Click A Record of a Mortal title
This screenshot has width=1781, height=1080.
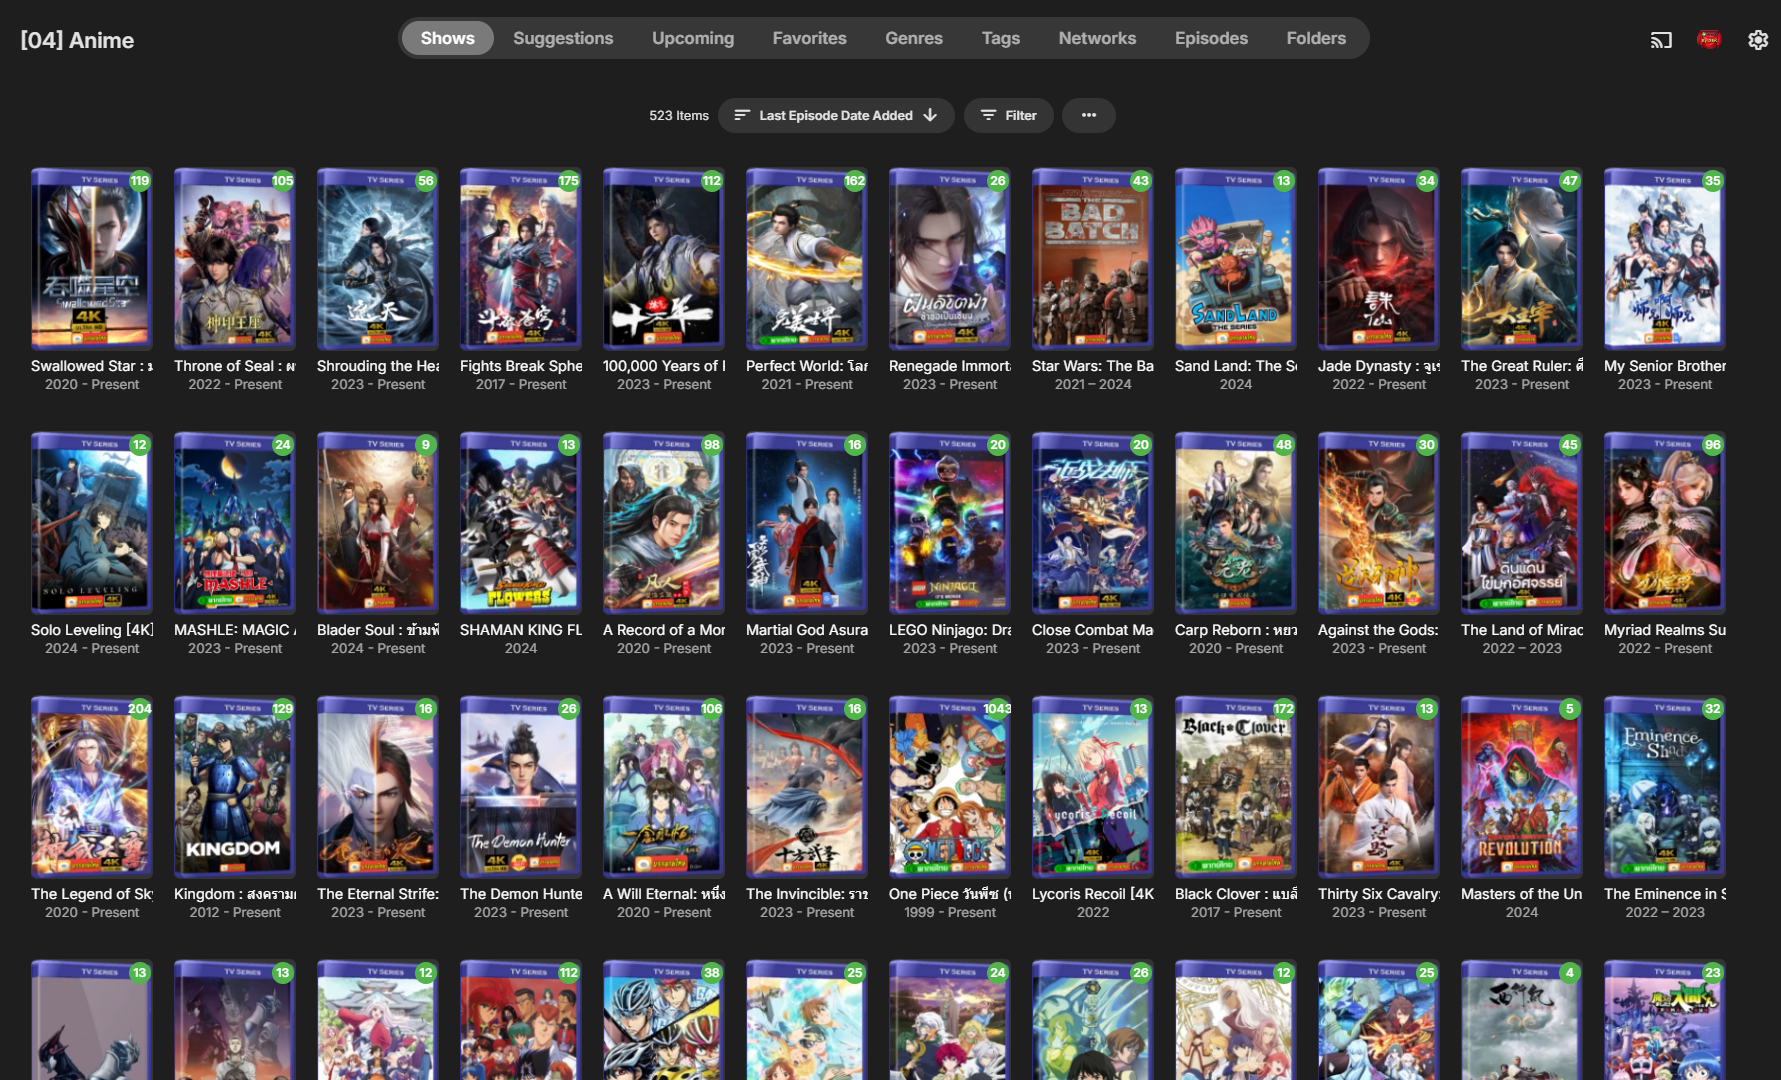pyautogui.click(x=664, y=630)
